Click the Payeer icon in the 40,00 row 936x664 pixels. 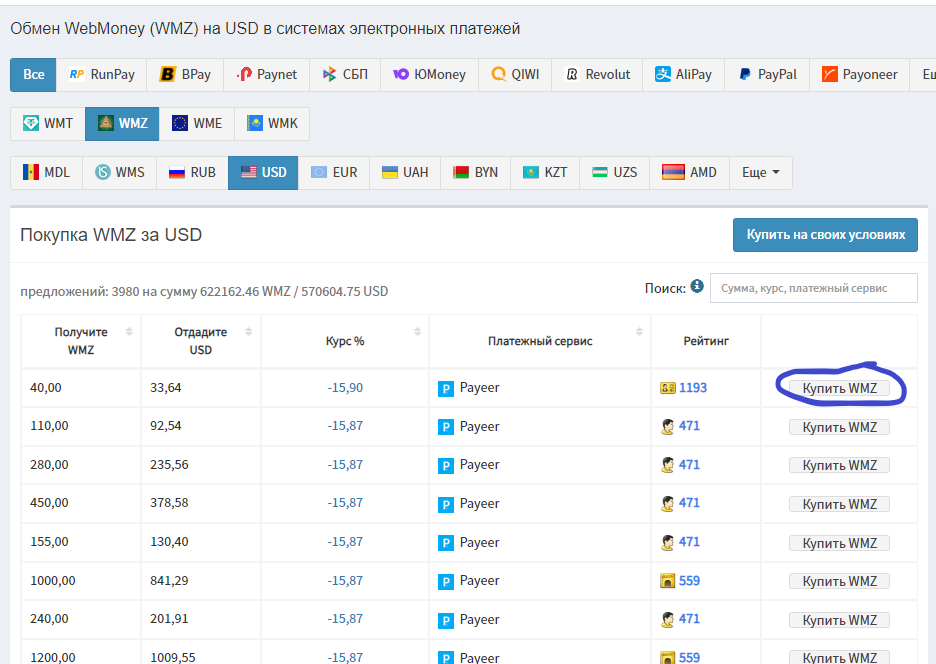click(x=445, y=389)
